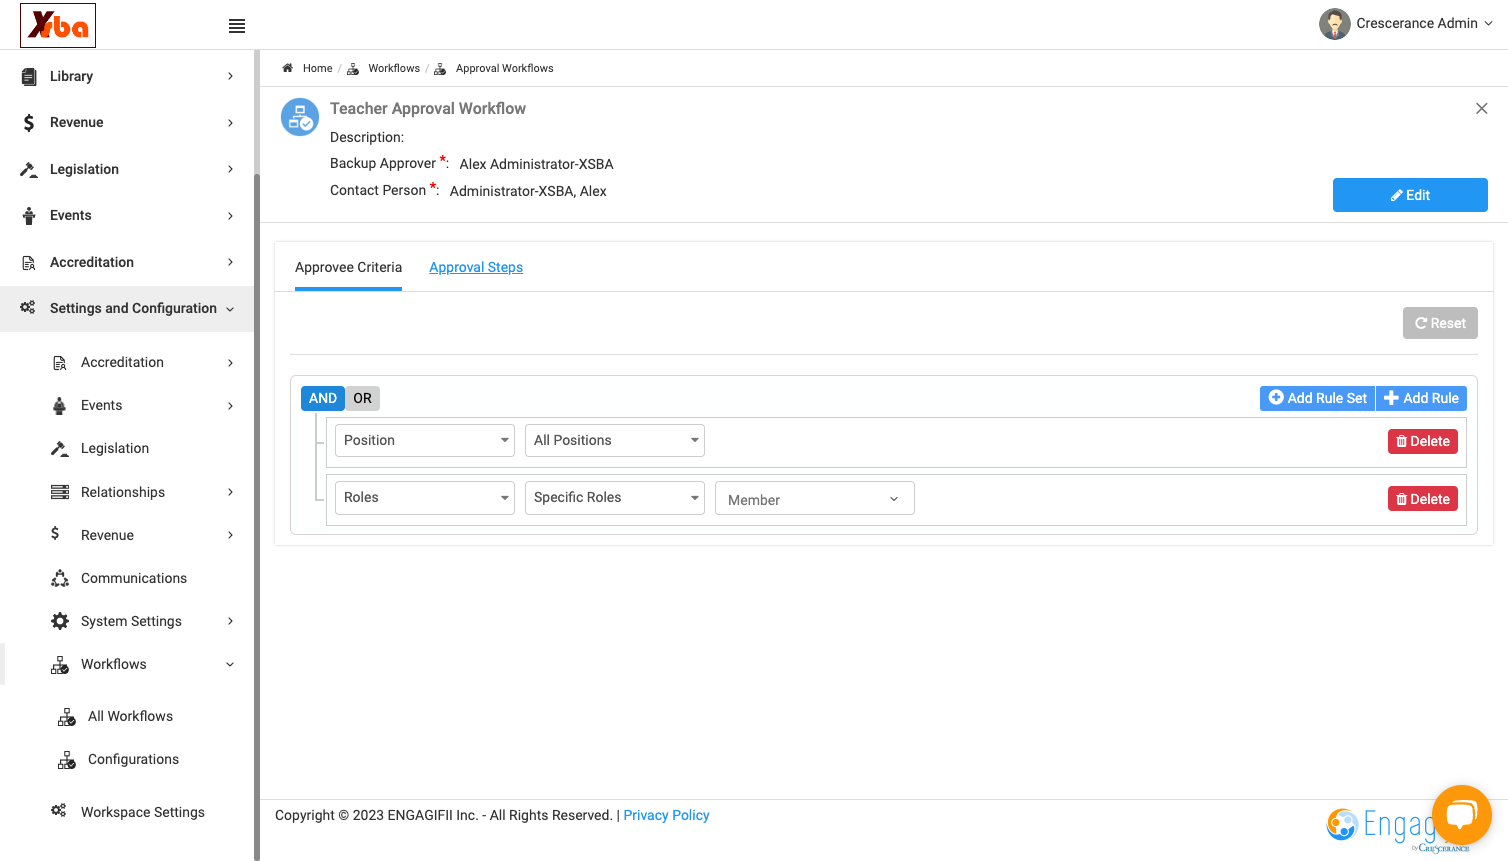Toggle the OR condition
This screenshot has height=861, width=1508.
pos(362,398)
